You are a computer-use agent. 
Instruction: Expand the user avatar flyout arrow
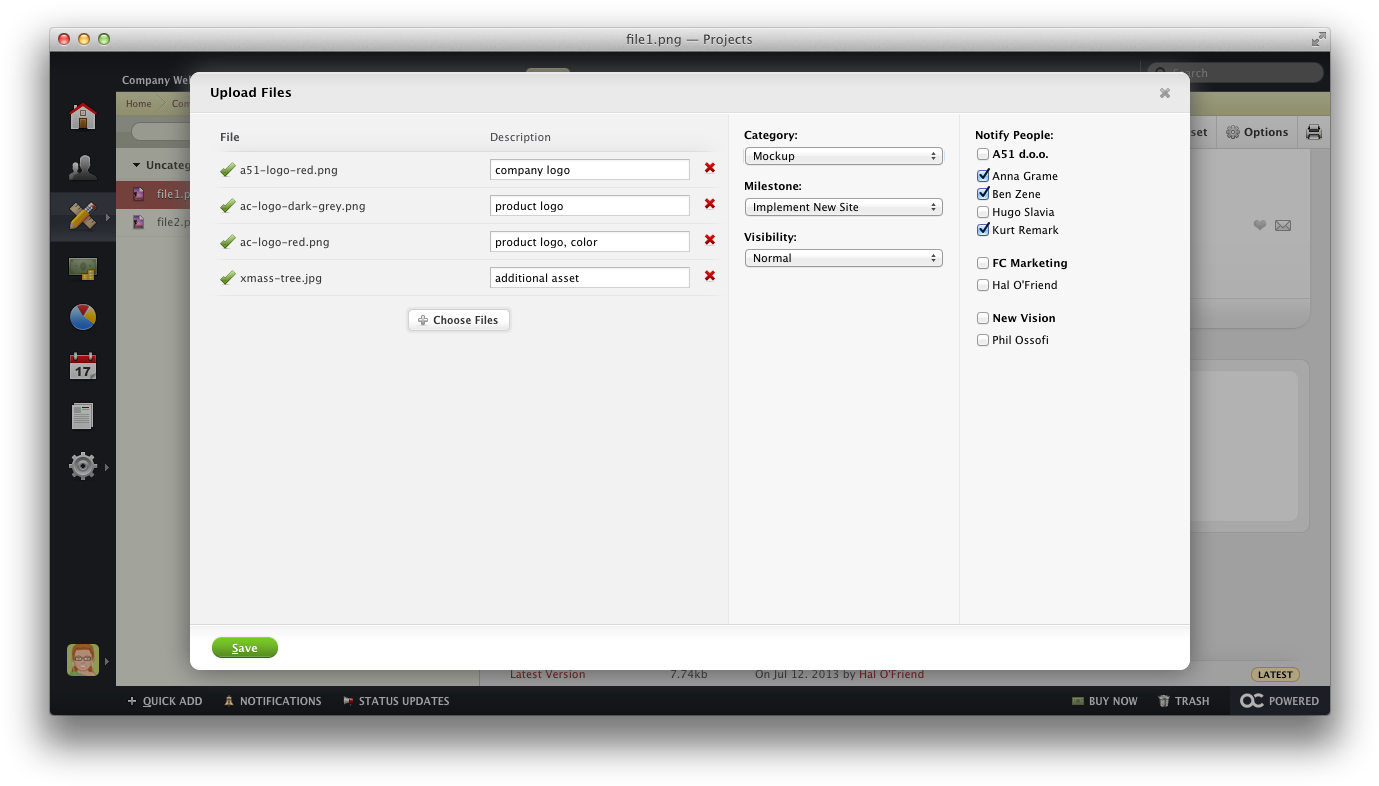click(x=107, y=661)
